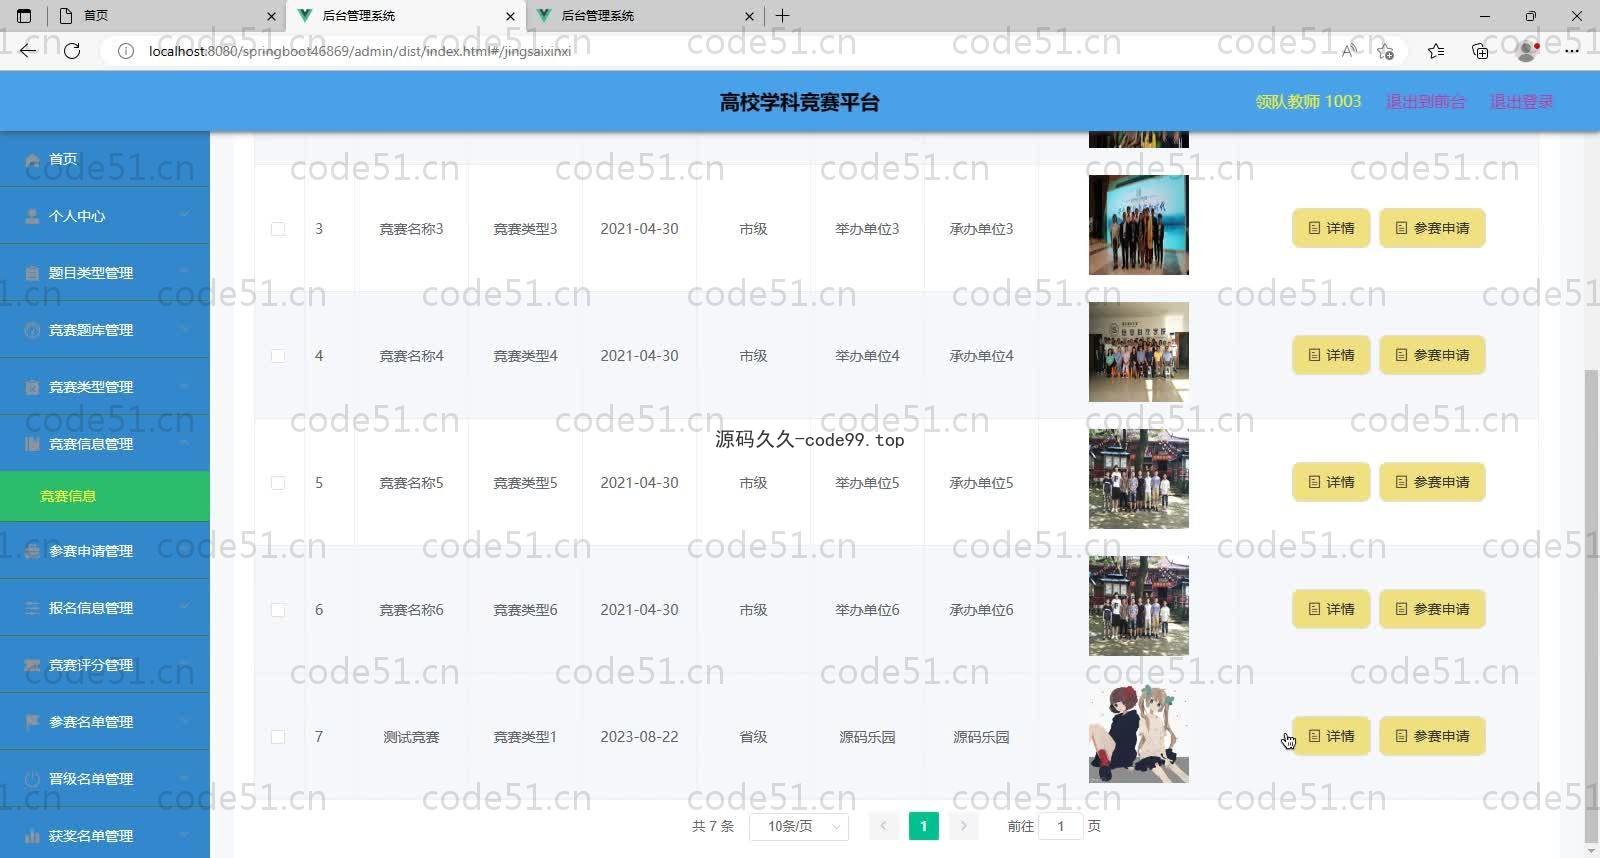Click 参赛申请 button for 竞赛名称4
Viewport: 1600px width, 858px height.
[x=1432, y=355]
